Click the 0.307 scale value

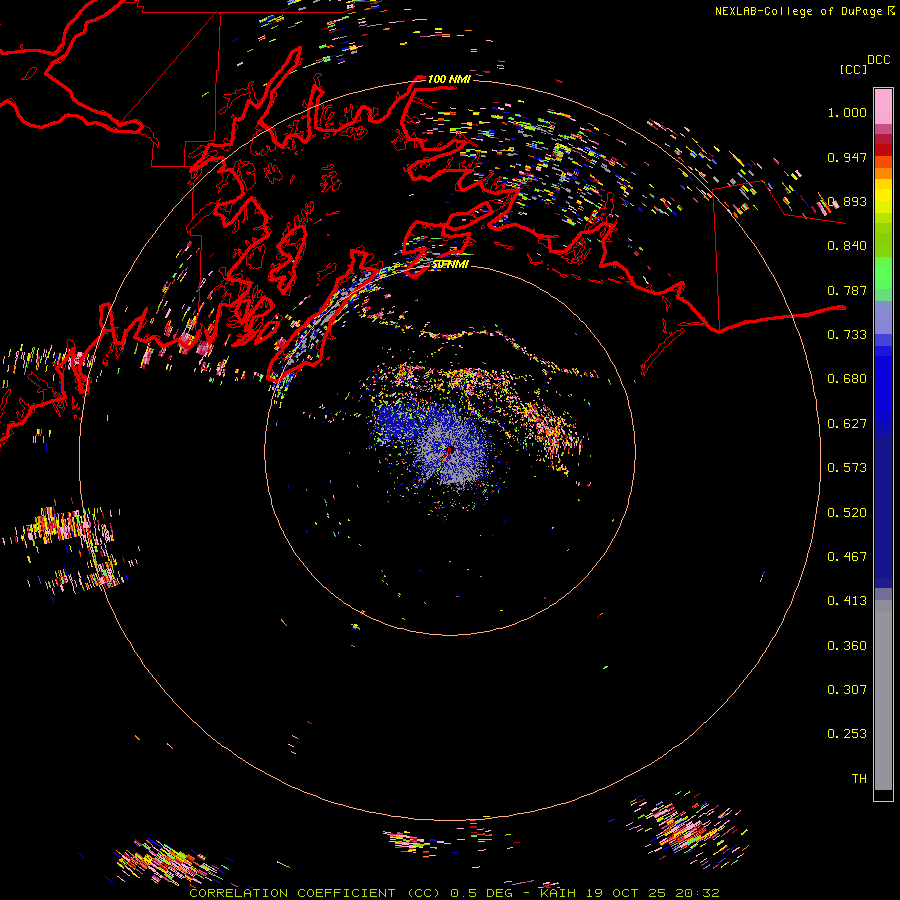tap(847, 690)
